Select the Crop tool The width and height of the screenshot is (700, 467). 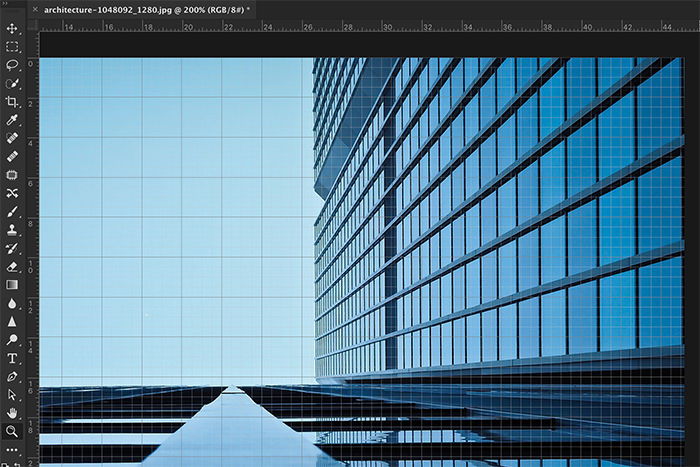tap(12, 102)
